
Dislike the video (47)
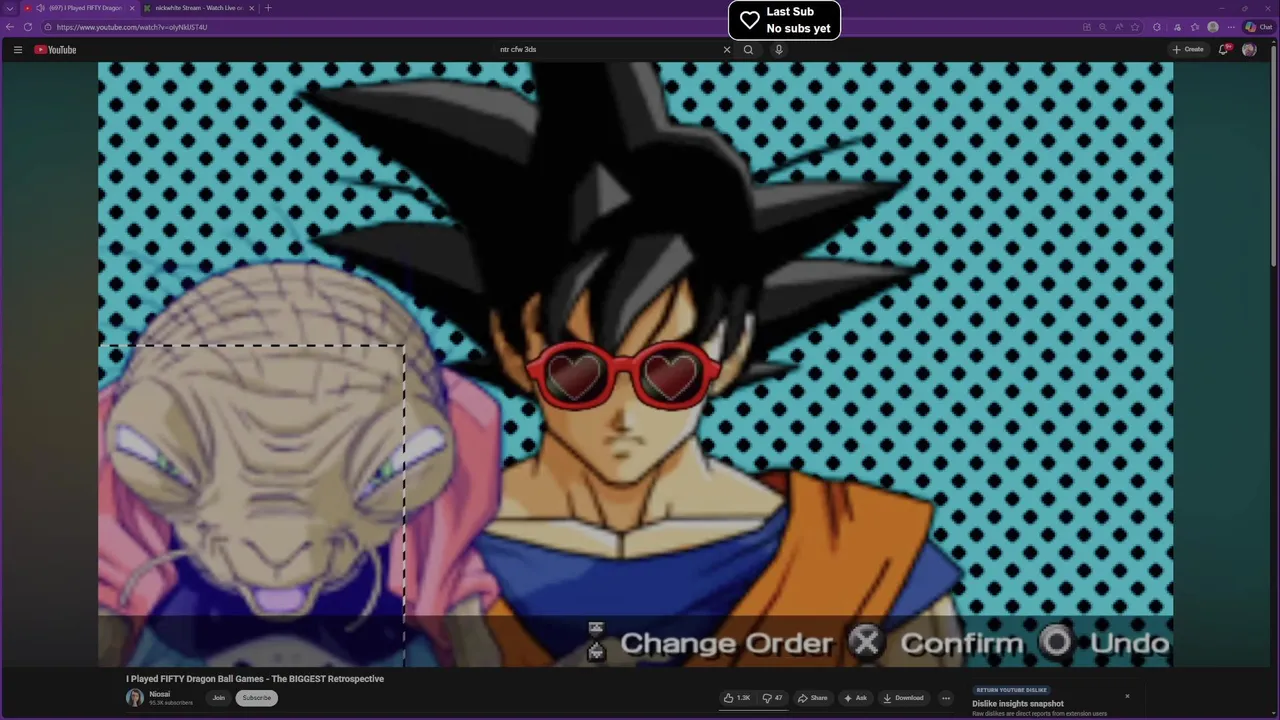click(x=773, y=698)
